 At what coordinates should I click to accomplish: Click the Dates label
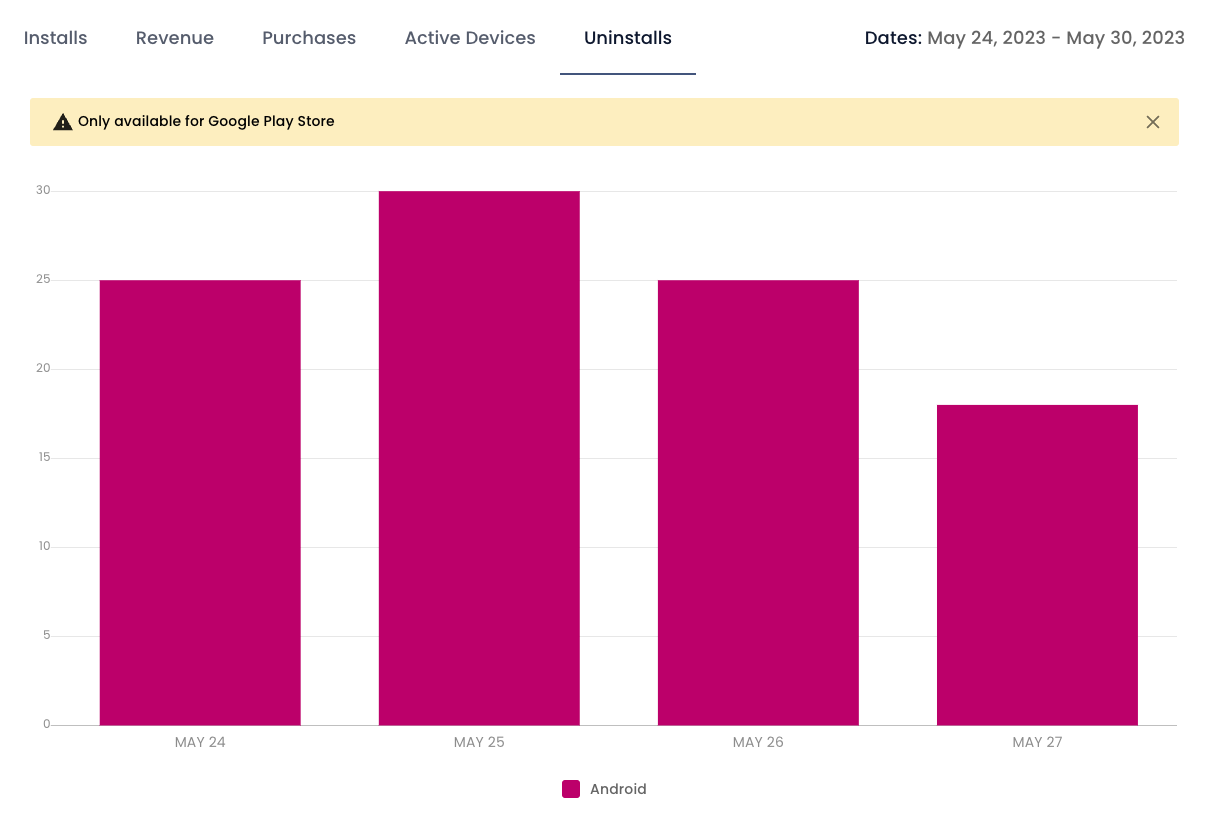coord(893,38)
